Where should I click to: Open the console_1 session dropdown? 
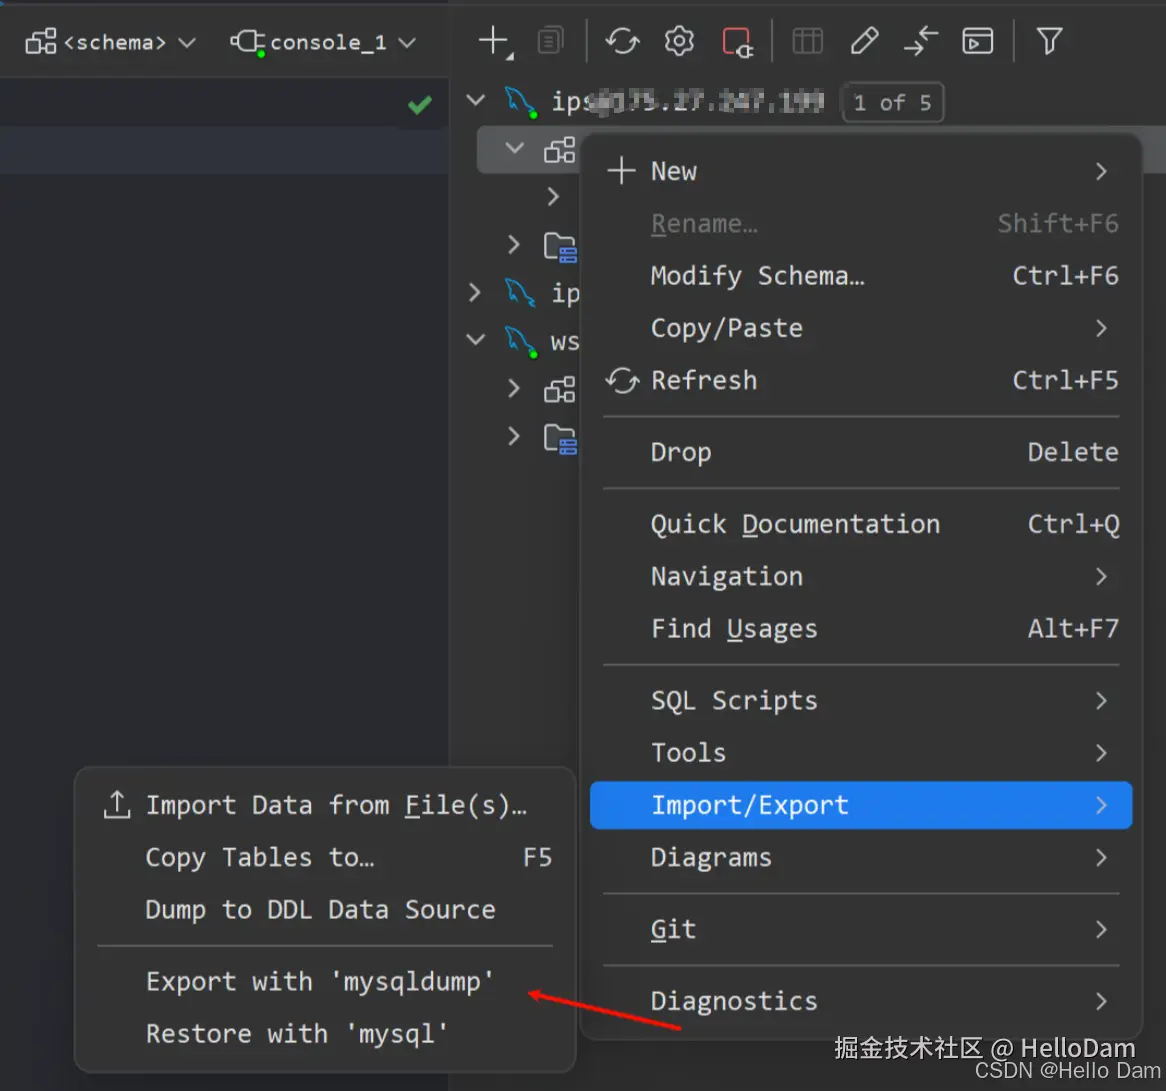pos(323,42)
